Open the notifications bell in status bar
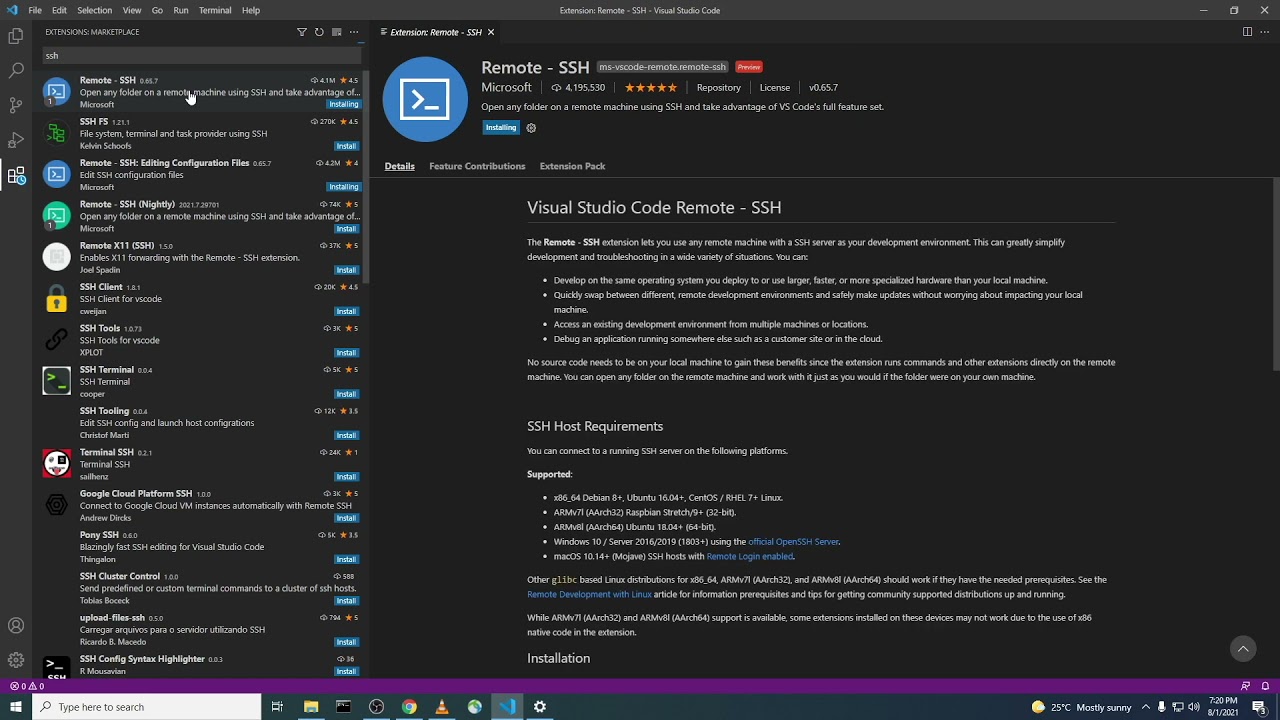The image size is (1280, 720). point(1265,686)
